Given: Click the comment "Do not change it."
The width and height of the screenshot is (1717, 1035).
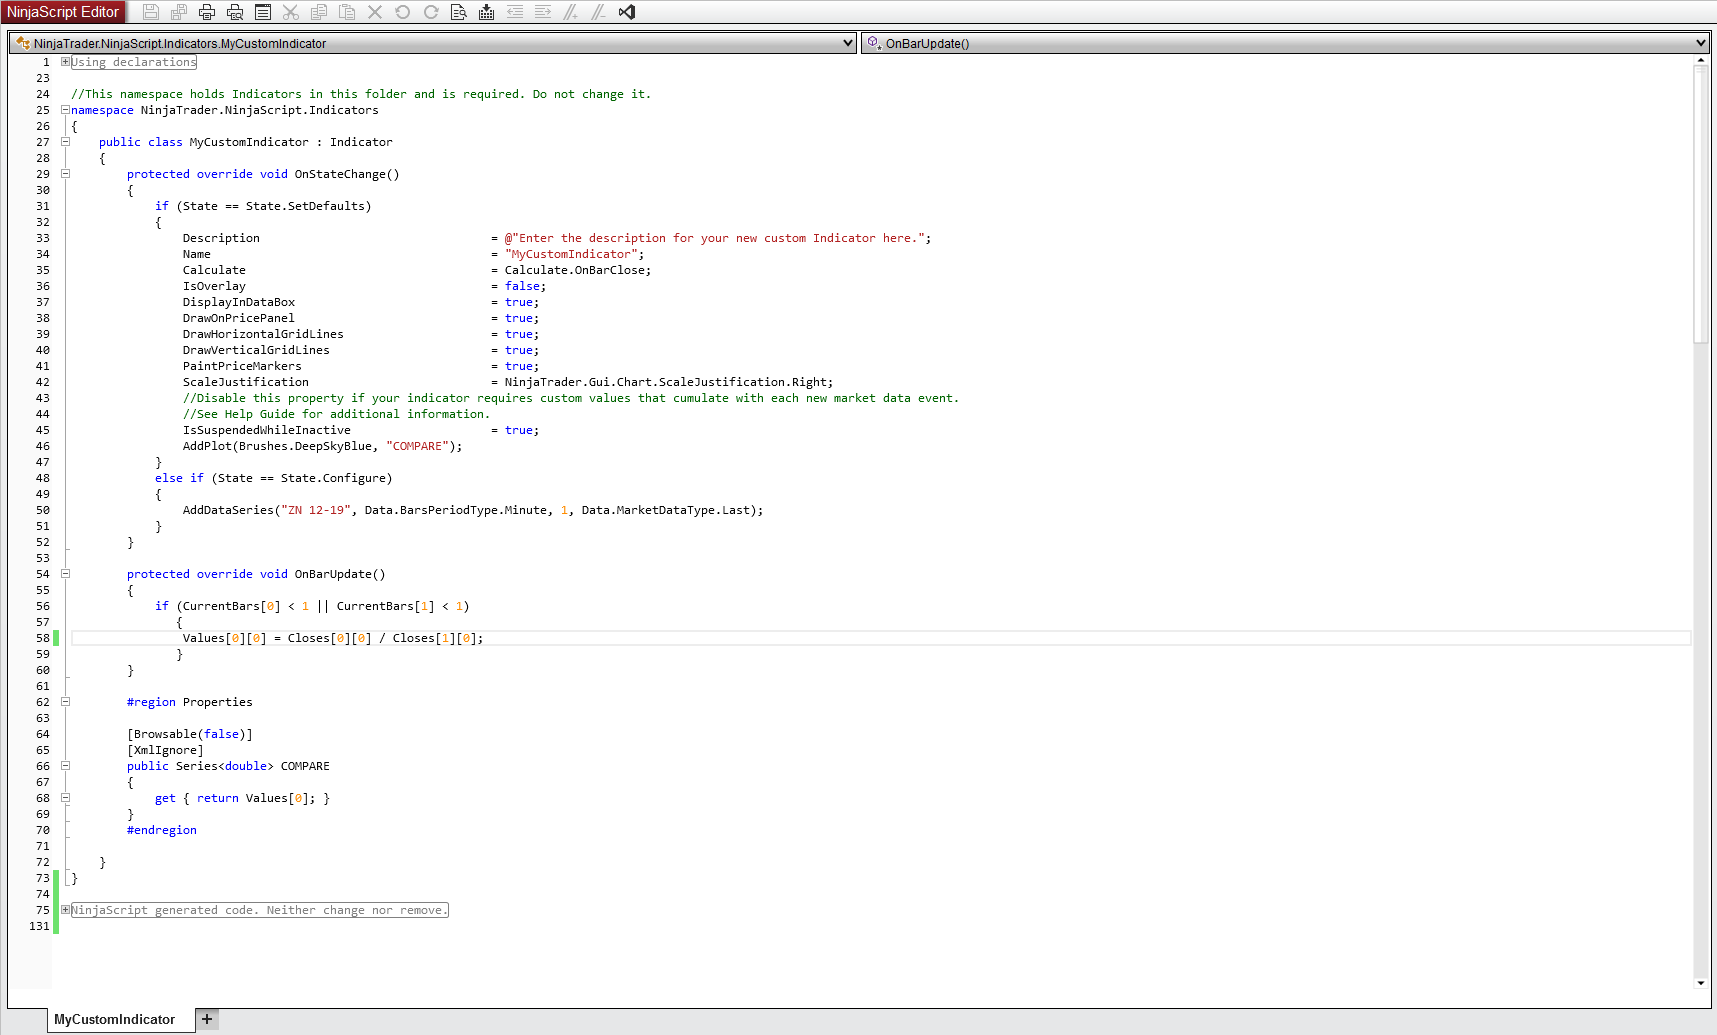Looking at the screenshot, I should [592, 94].
